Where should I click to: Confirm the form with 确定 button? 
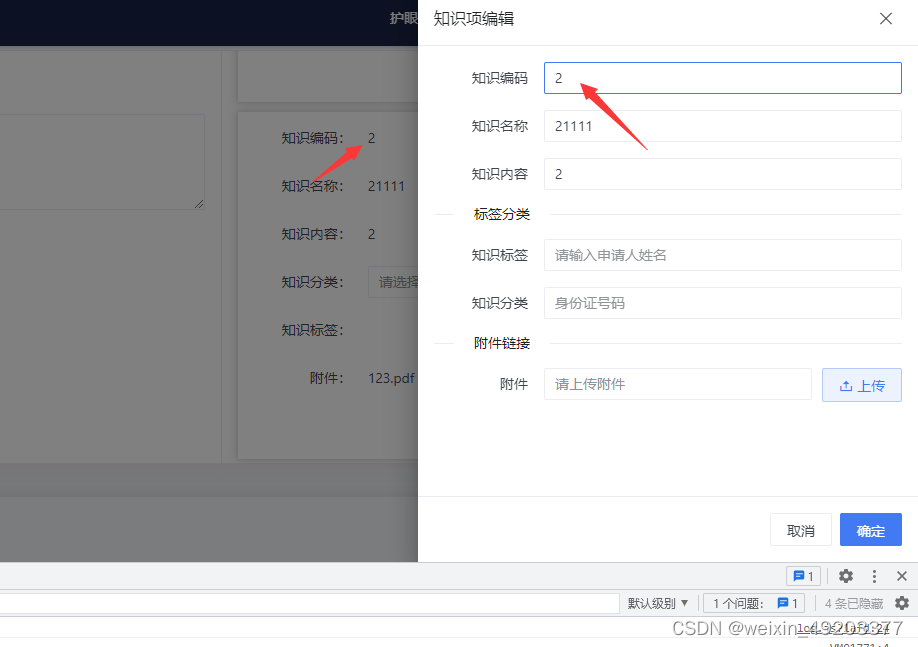[x=871, y=530]
